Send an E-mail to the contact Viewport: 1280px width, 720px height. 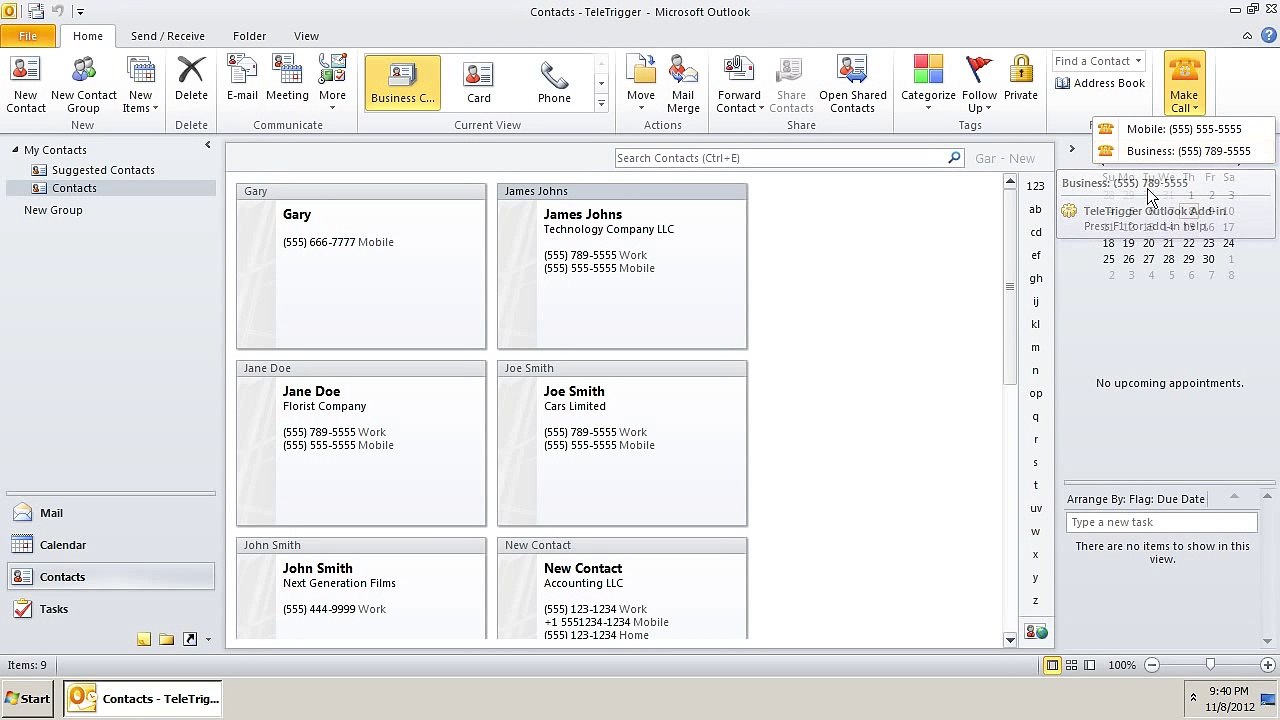click(x=242, y=80)
